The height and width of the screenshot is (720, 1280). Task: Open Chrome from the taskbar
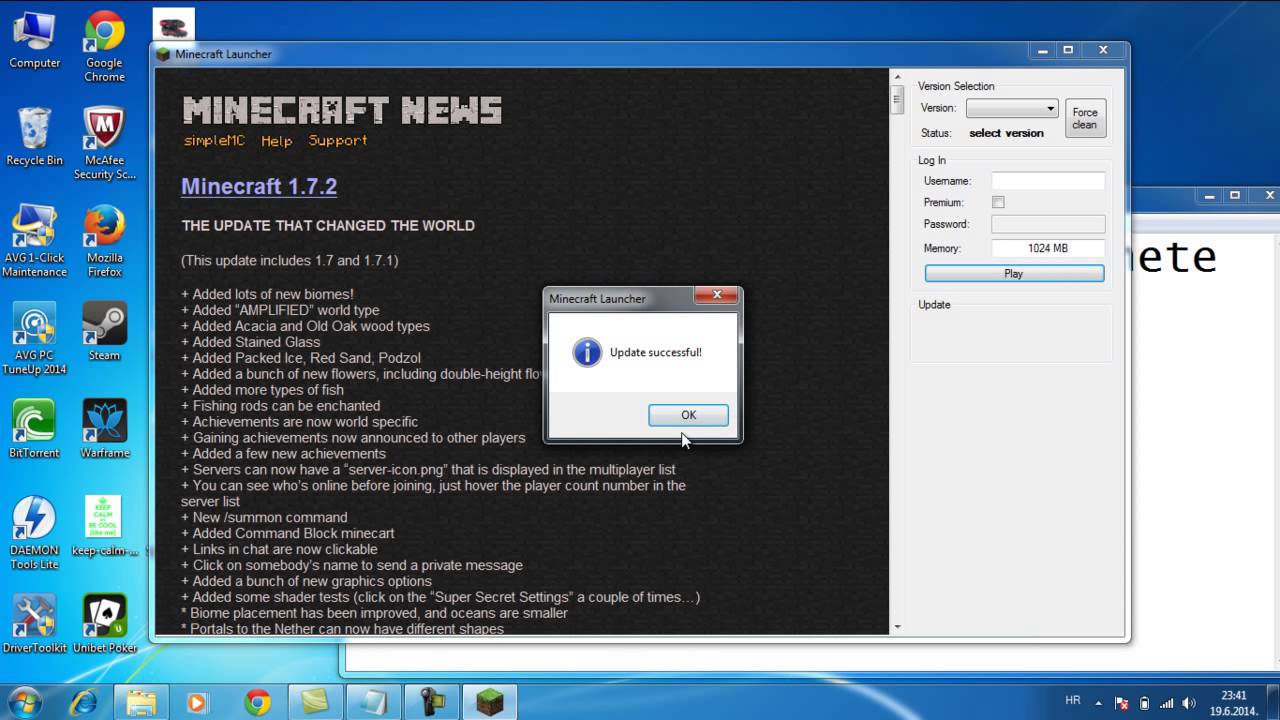[257, 702]
